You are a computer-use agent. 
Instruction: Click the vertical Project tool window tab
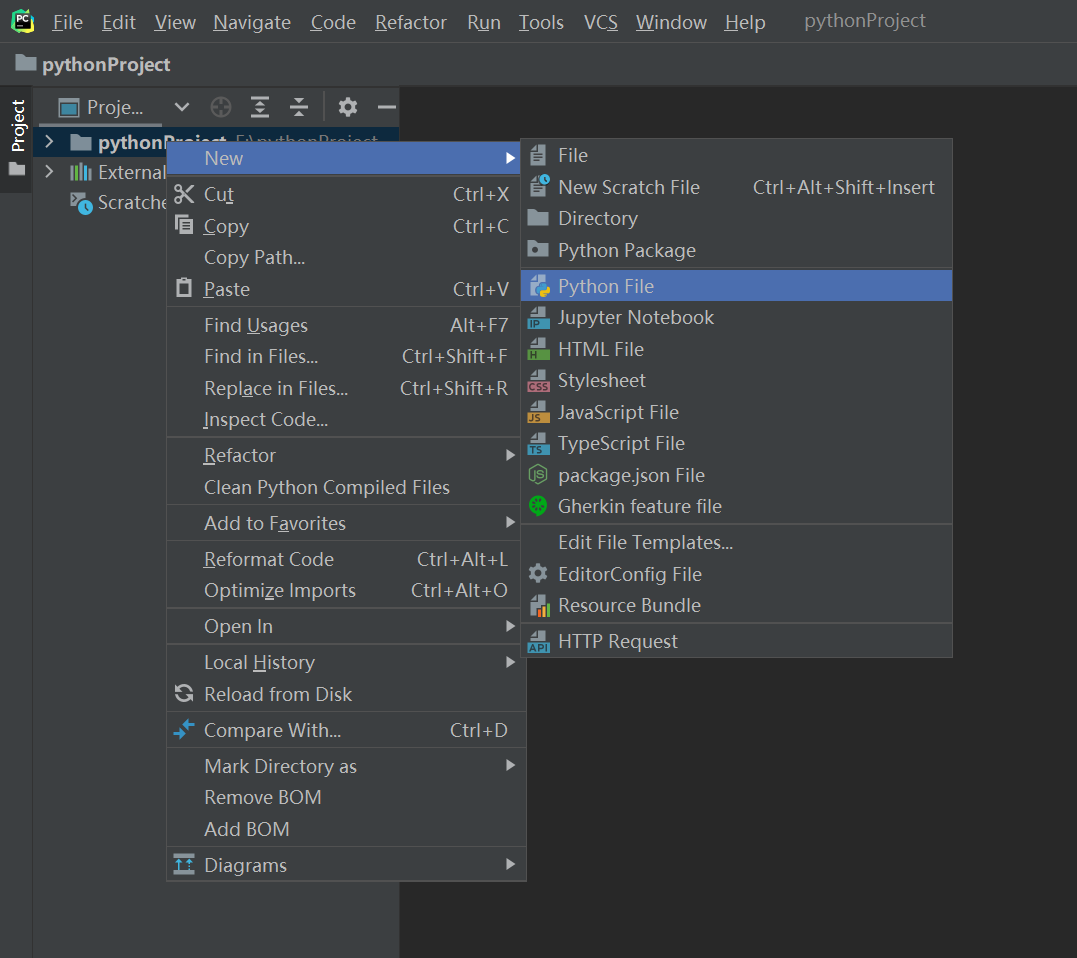coord(18,125)
